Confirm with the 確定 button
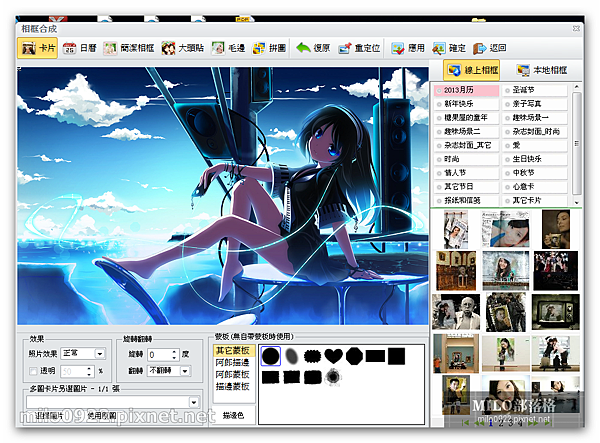This screenshot has width=600, height=443. 449,48
